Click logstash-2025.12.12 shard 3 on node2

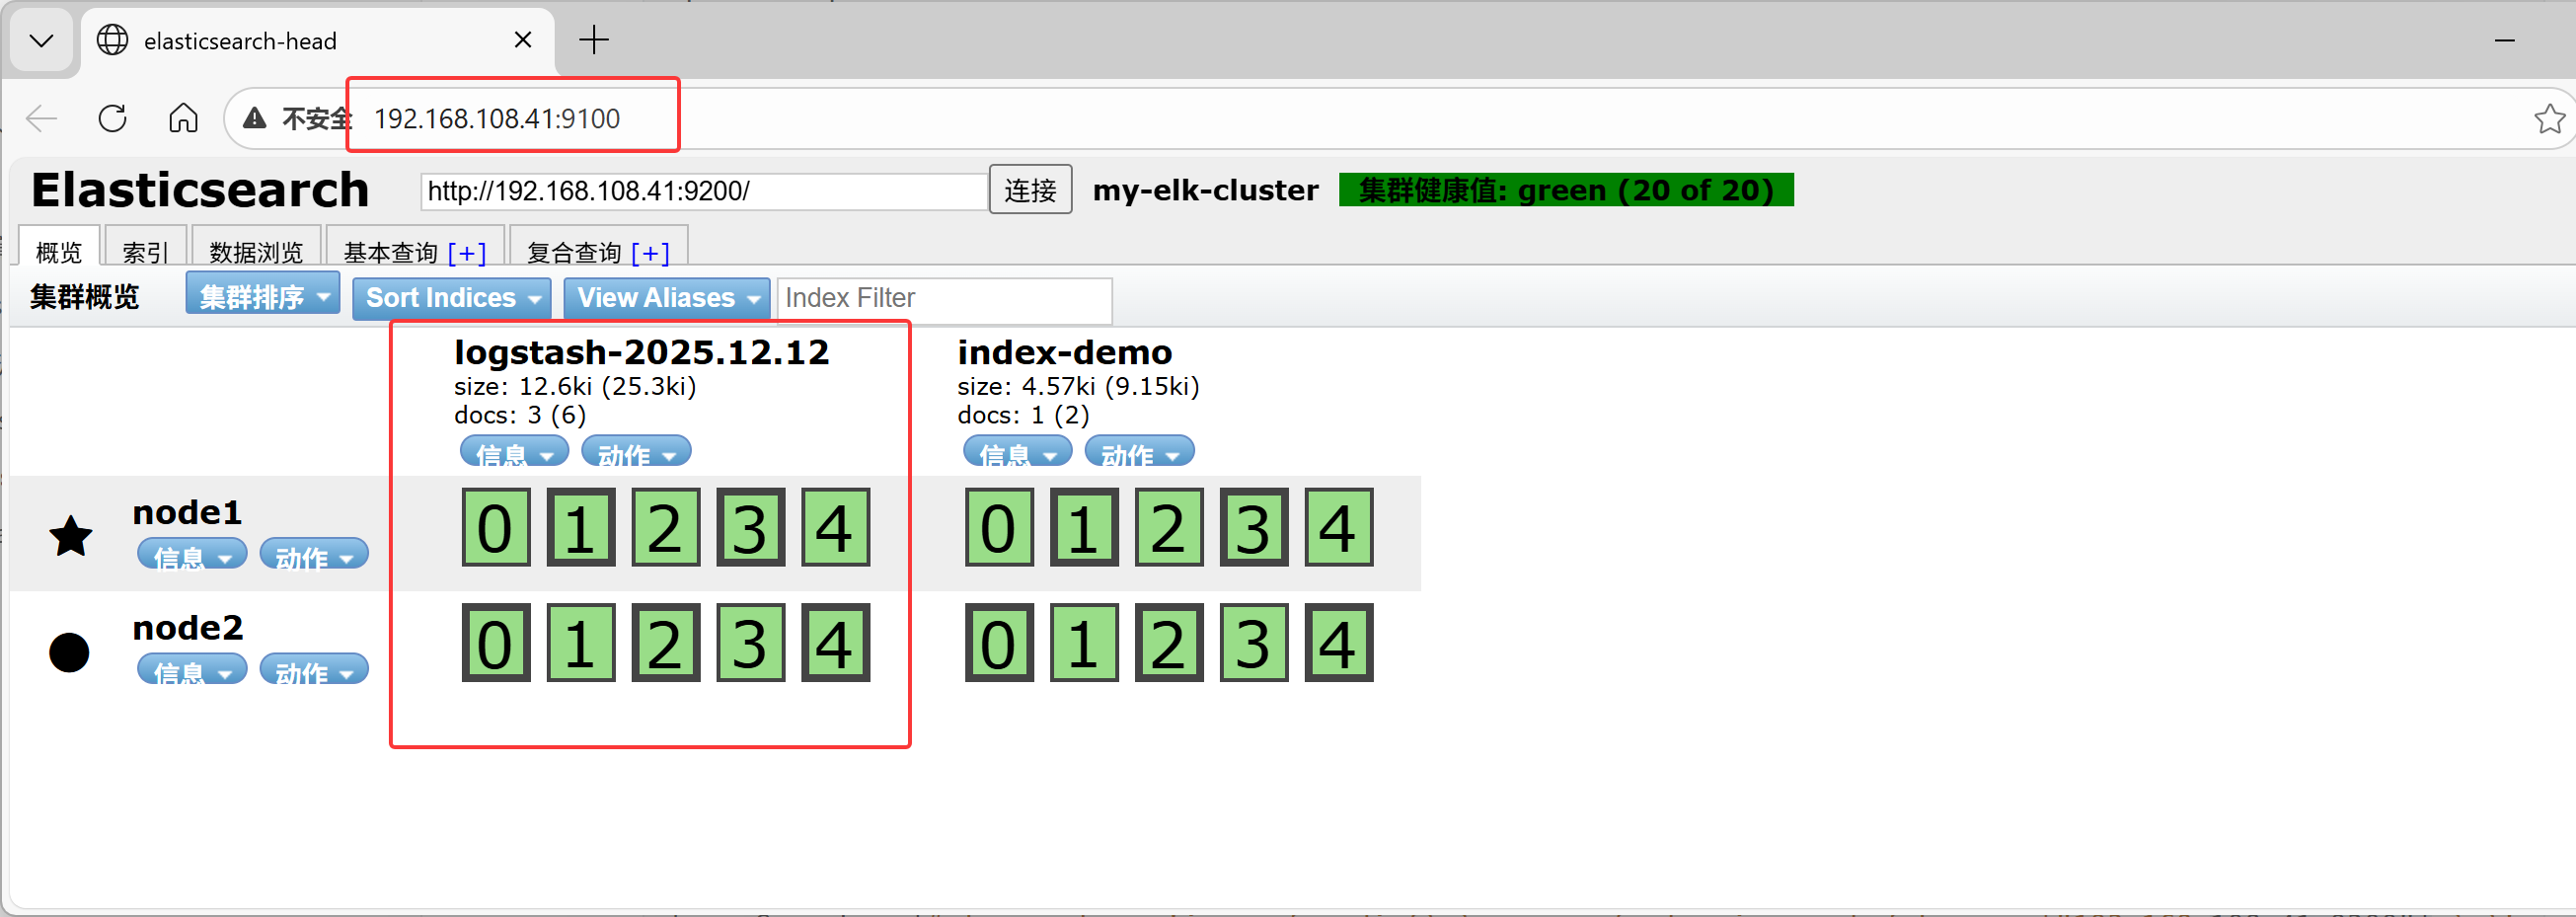751,643
